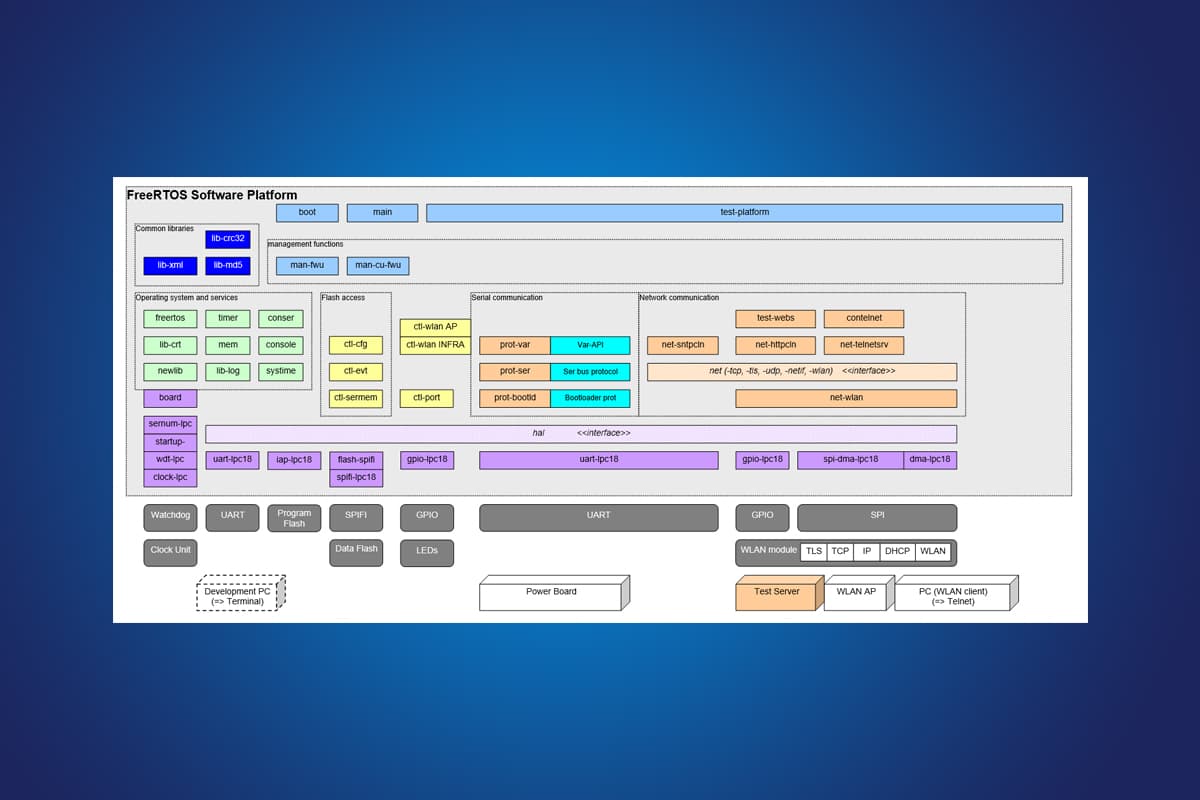The width and height of the screenshot is (1200, 800).
Task: Click the systime block
Action: click(281, 372)
